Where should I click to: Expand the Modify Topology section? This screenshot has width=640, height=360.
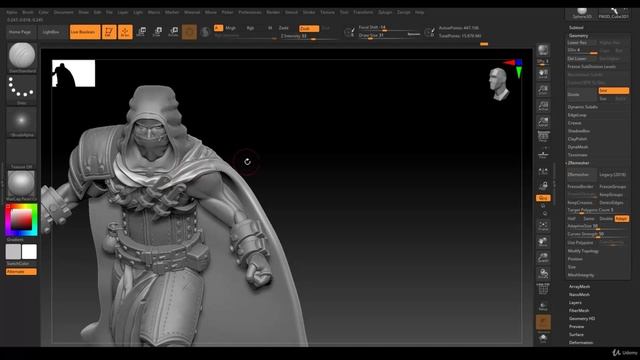[583, 251]
